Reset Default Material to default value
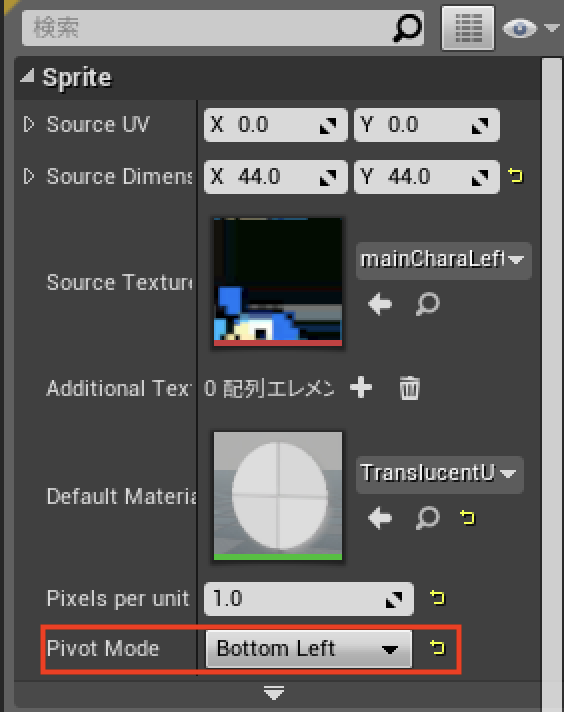564x712 pixels. coord(467,517)
